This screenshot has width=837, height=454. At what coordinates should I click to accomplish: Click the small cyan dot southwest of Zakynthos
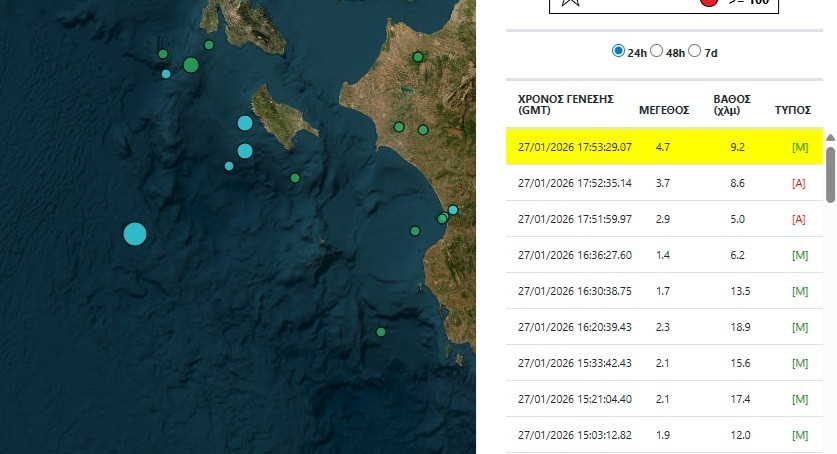229,166
